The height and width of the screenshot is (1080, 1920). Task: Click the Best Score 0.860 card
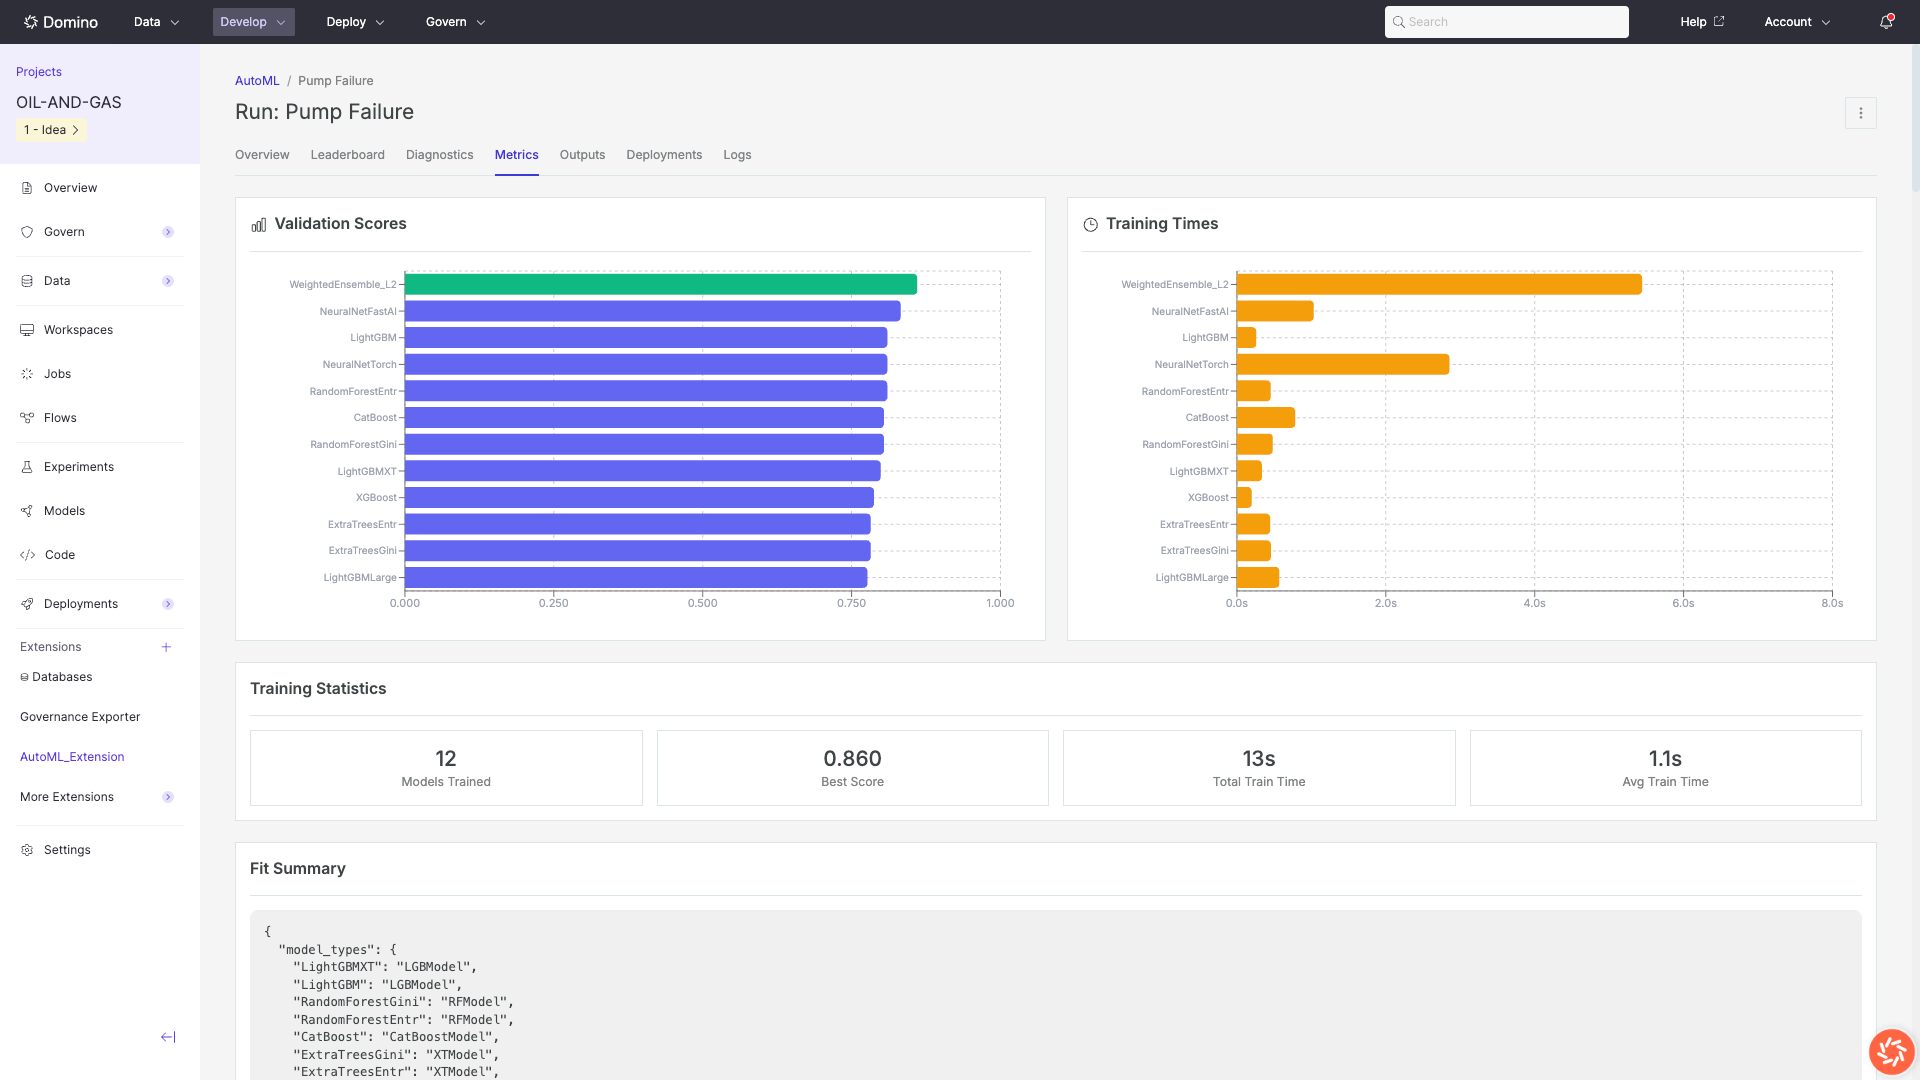853,768
